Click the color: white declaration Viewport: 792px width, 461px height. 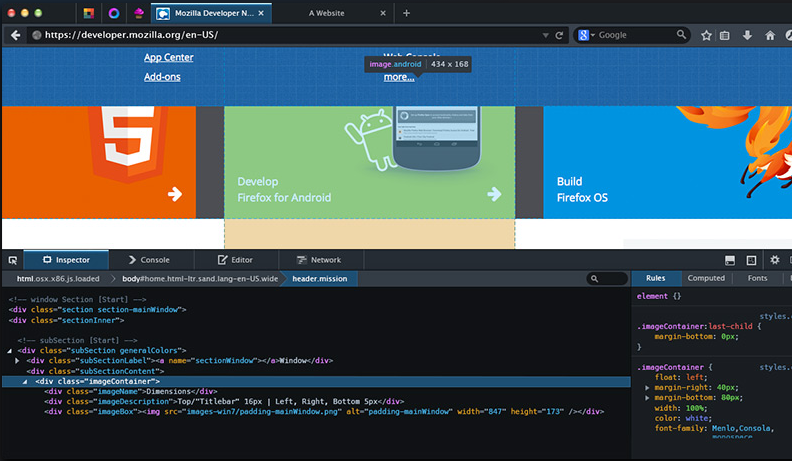[683, 418]
